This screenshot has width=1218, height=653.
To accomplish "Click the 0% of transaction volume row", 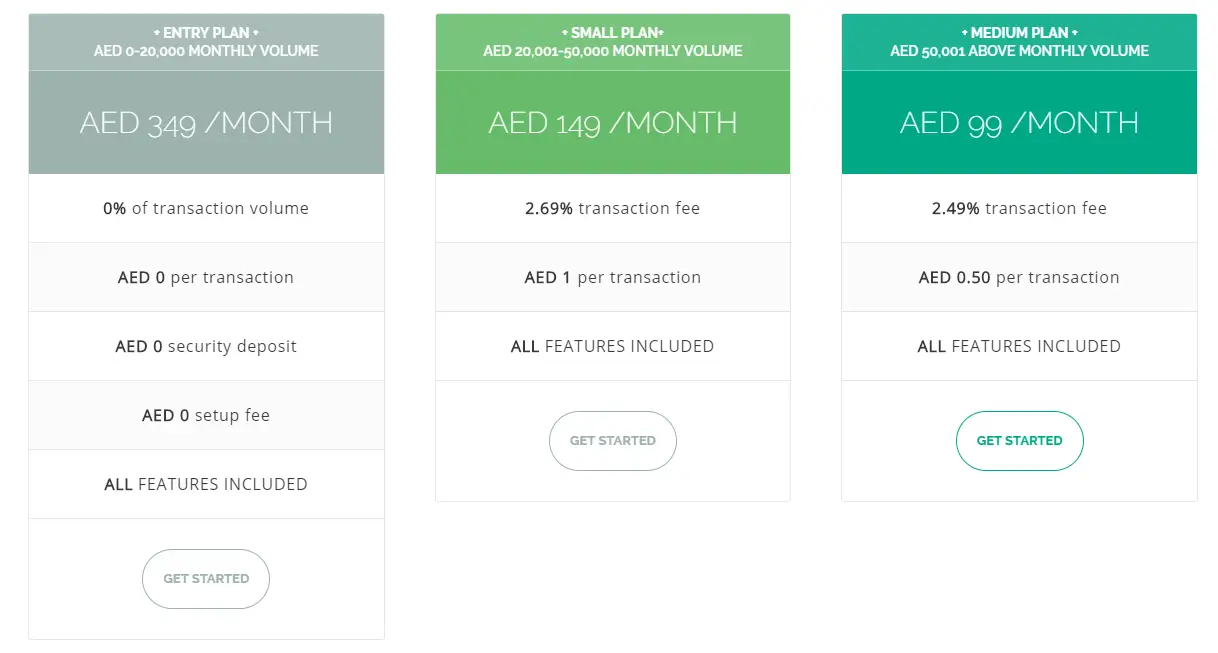I will tap(206, 208).
